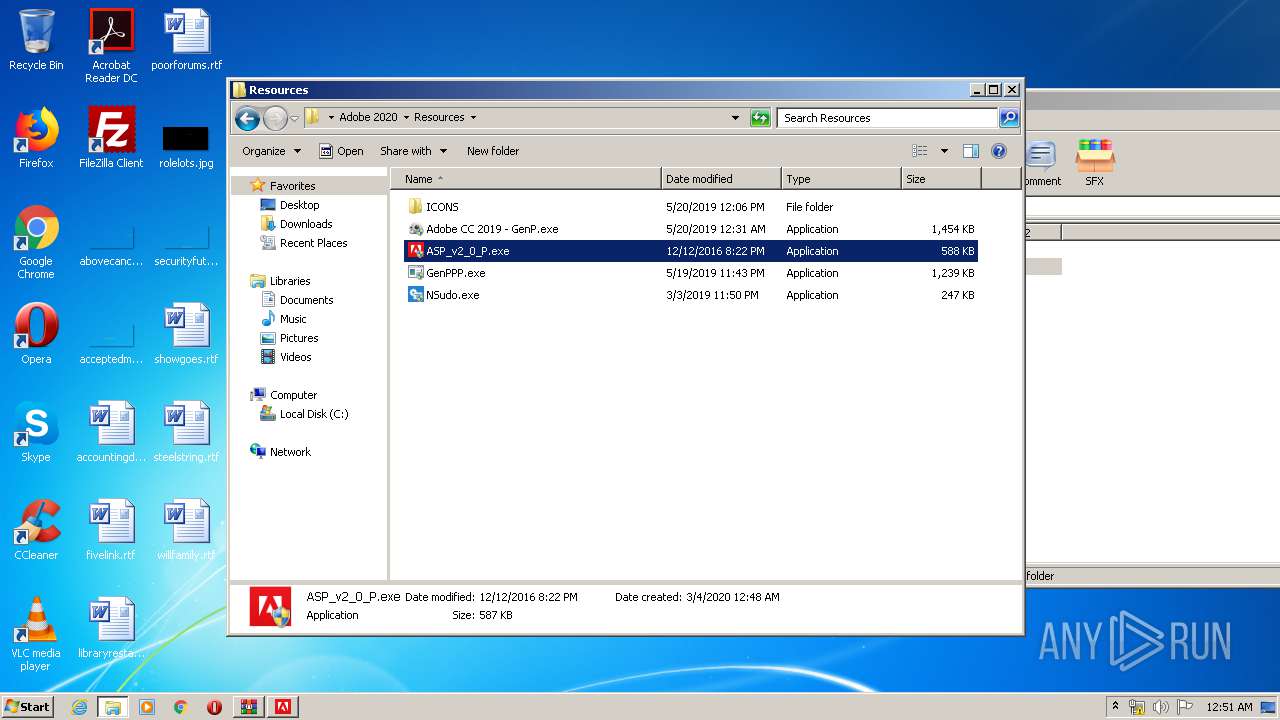The height and width of the screenshot is (720, 1280).
Task: Open steelstring.rtf desktop document
Action: pos(186,432)
